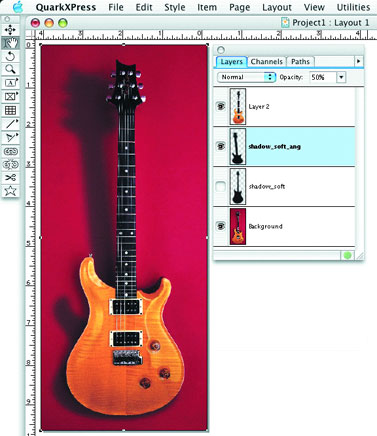Image resolution: width=377 pixels, height=436 pixels.
Task: Switch to the Layers tab
Action: point(231,62)
